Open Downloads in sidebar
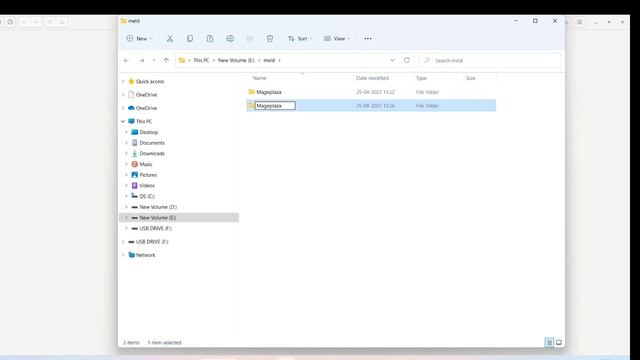 tap(152, 153)
